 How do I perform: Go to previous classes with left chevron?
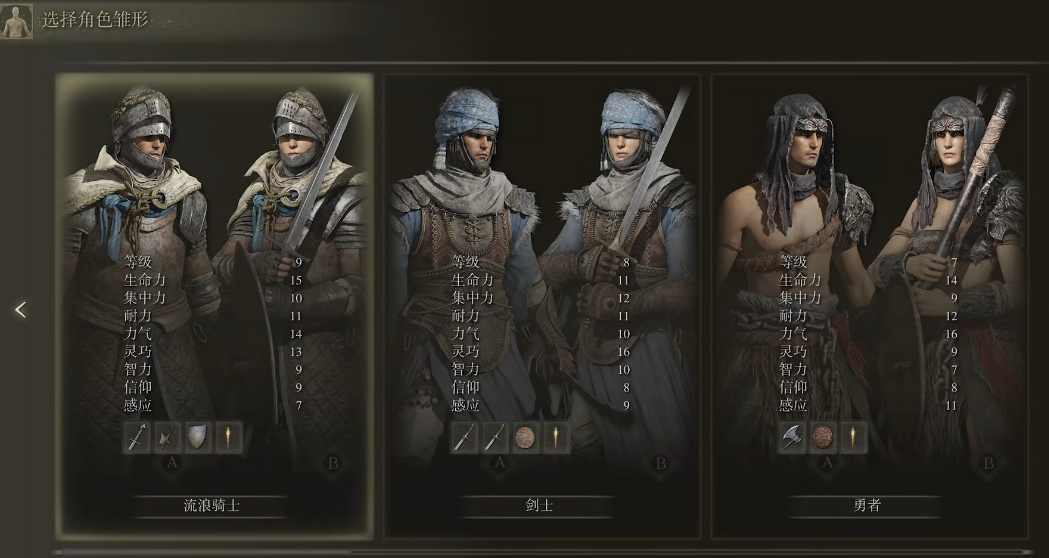[x=21, y=310]
